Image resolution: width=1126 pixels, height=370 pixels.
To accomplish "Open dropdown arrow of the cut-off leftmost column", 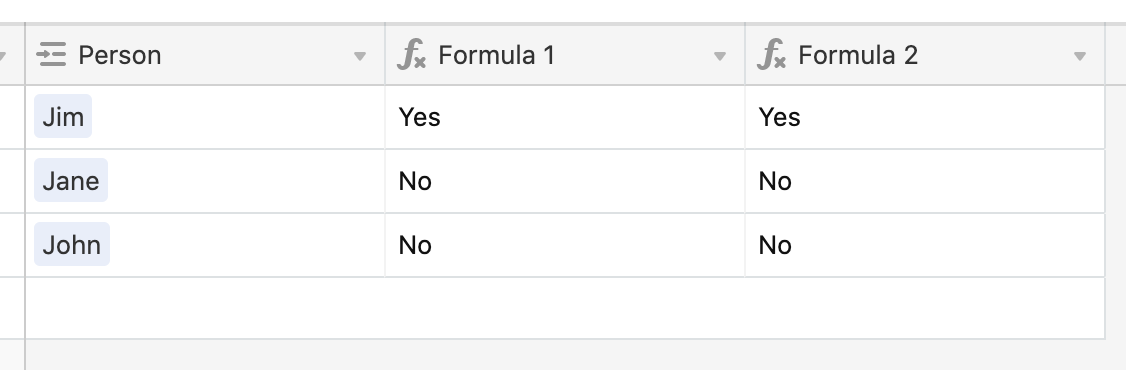I will click(3, 57).
